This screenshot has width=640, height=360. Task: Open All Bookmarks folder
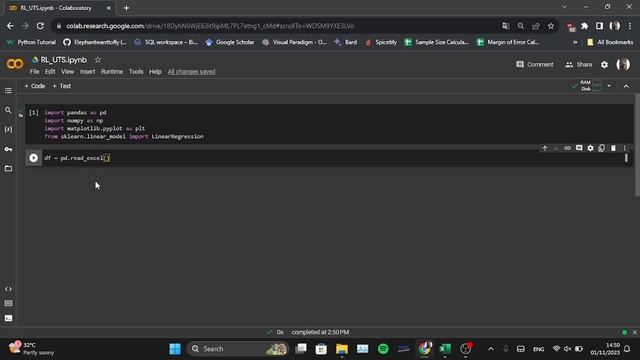click(610, 42)
